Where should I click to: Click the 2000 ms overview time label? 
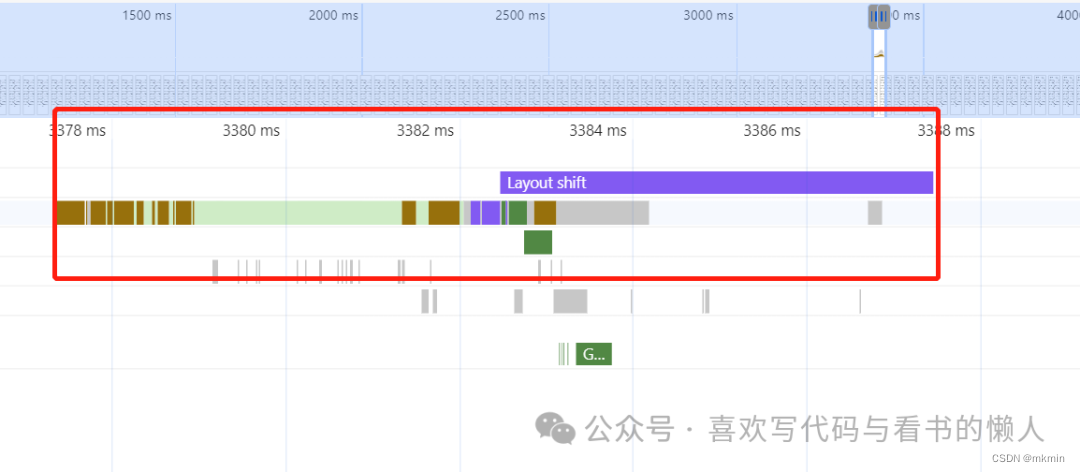[333, 15]
